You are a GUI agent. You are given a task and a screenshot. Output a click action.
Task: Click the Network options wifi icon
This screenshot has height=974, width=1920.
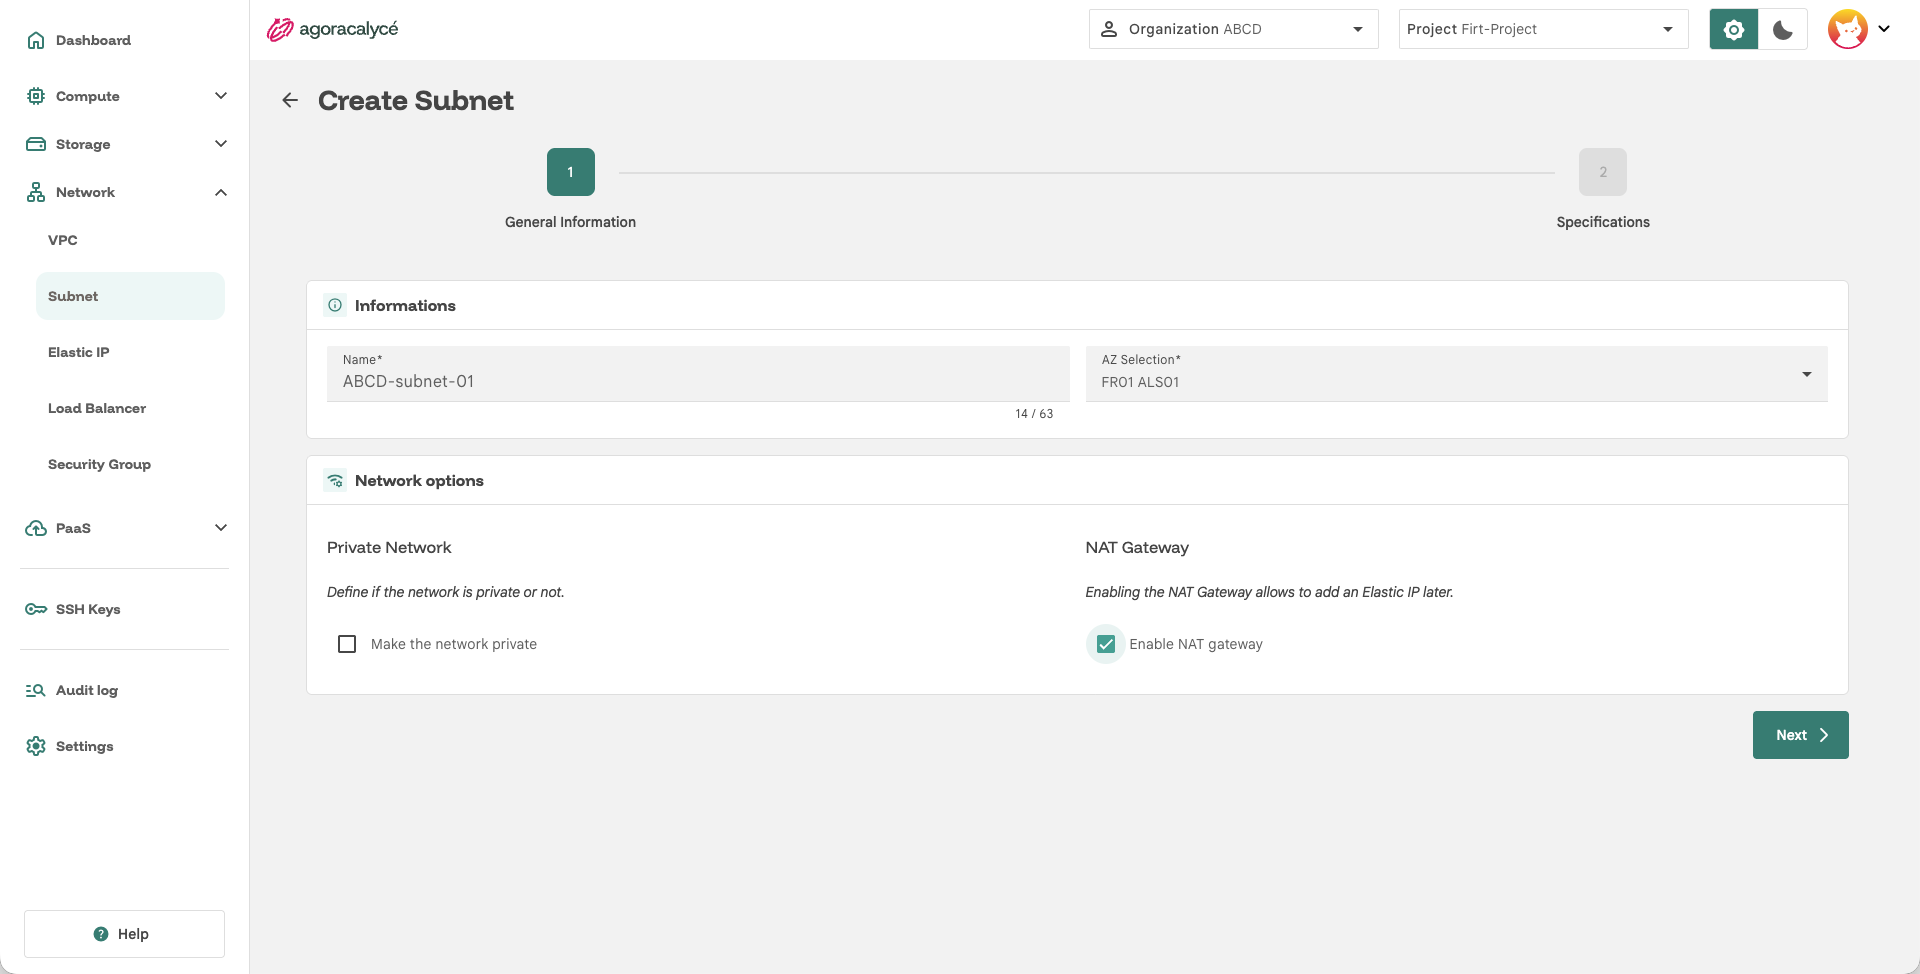(x=335, y=480)
